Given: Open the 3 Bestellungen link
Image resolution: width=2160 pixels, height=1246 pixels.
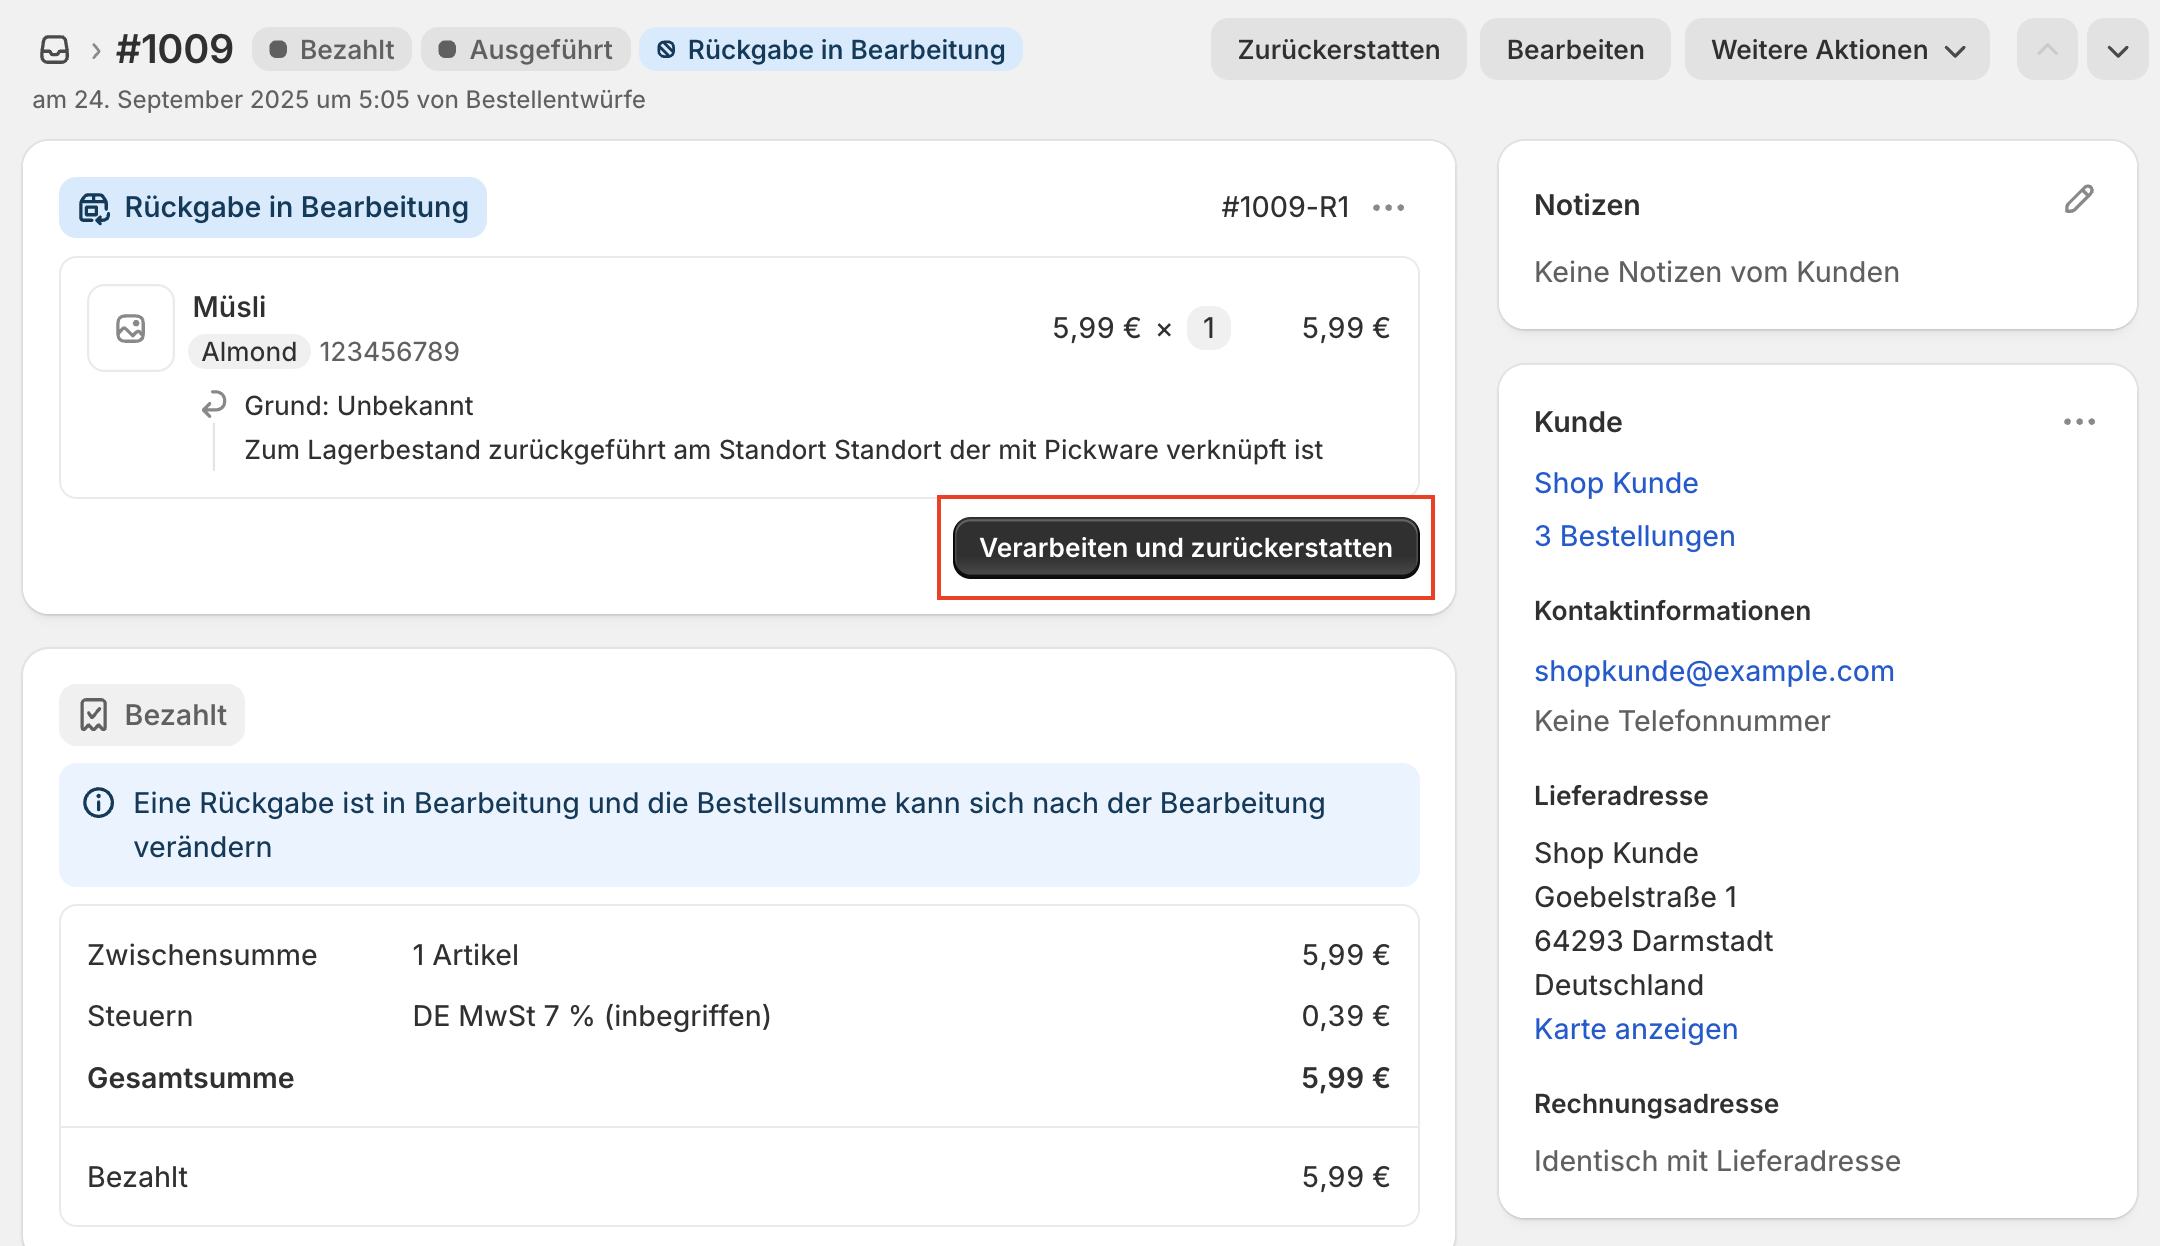Looking at the screenshot, I should (x=1635, y=536).
